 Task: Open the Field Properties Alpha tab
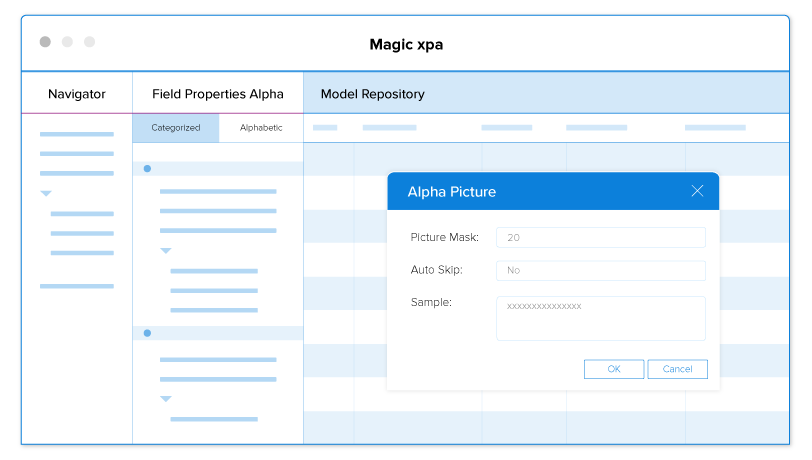pos(217,94)
